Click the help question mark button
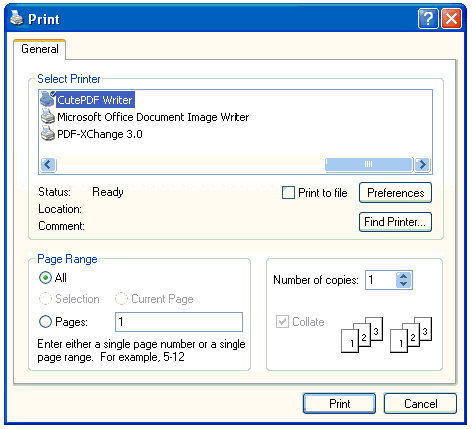The height and width of the screenshot is (429, 472). (428, 19)
